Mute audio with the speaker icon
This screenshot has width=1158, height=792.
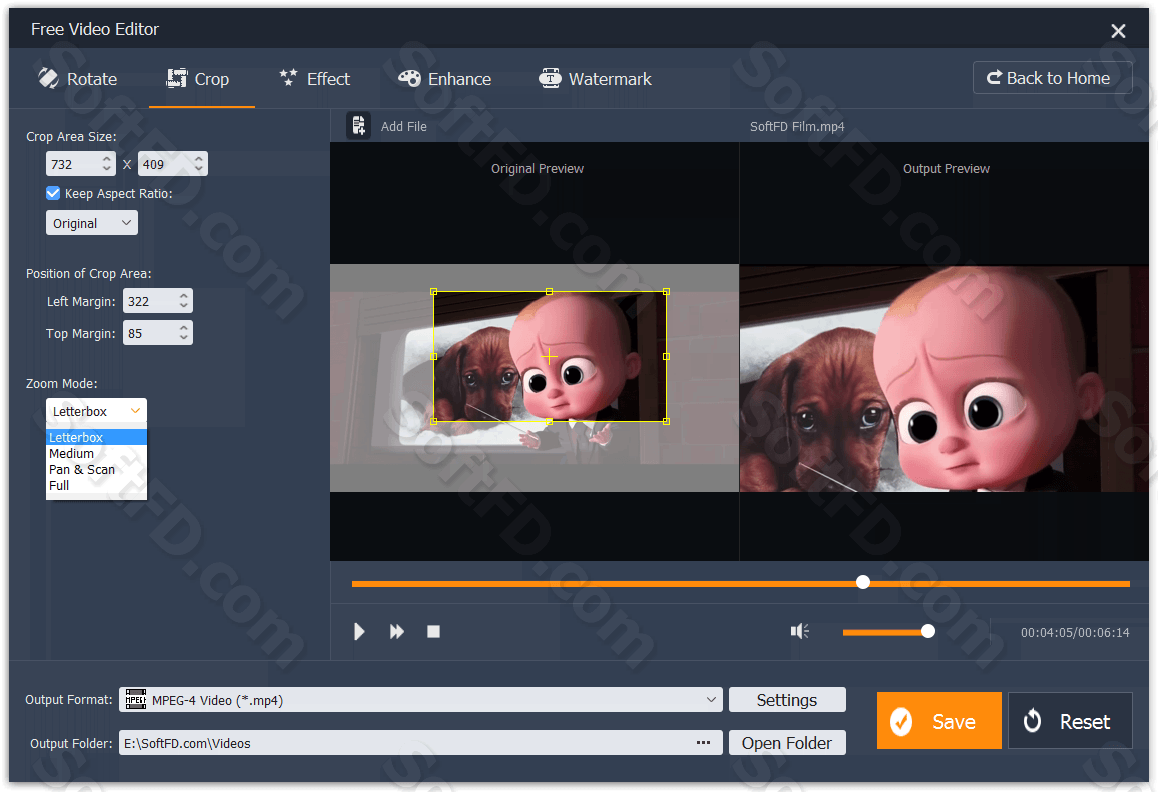800,631
